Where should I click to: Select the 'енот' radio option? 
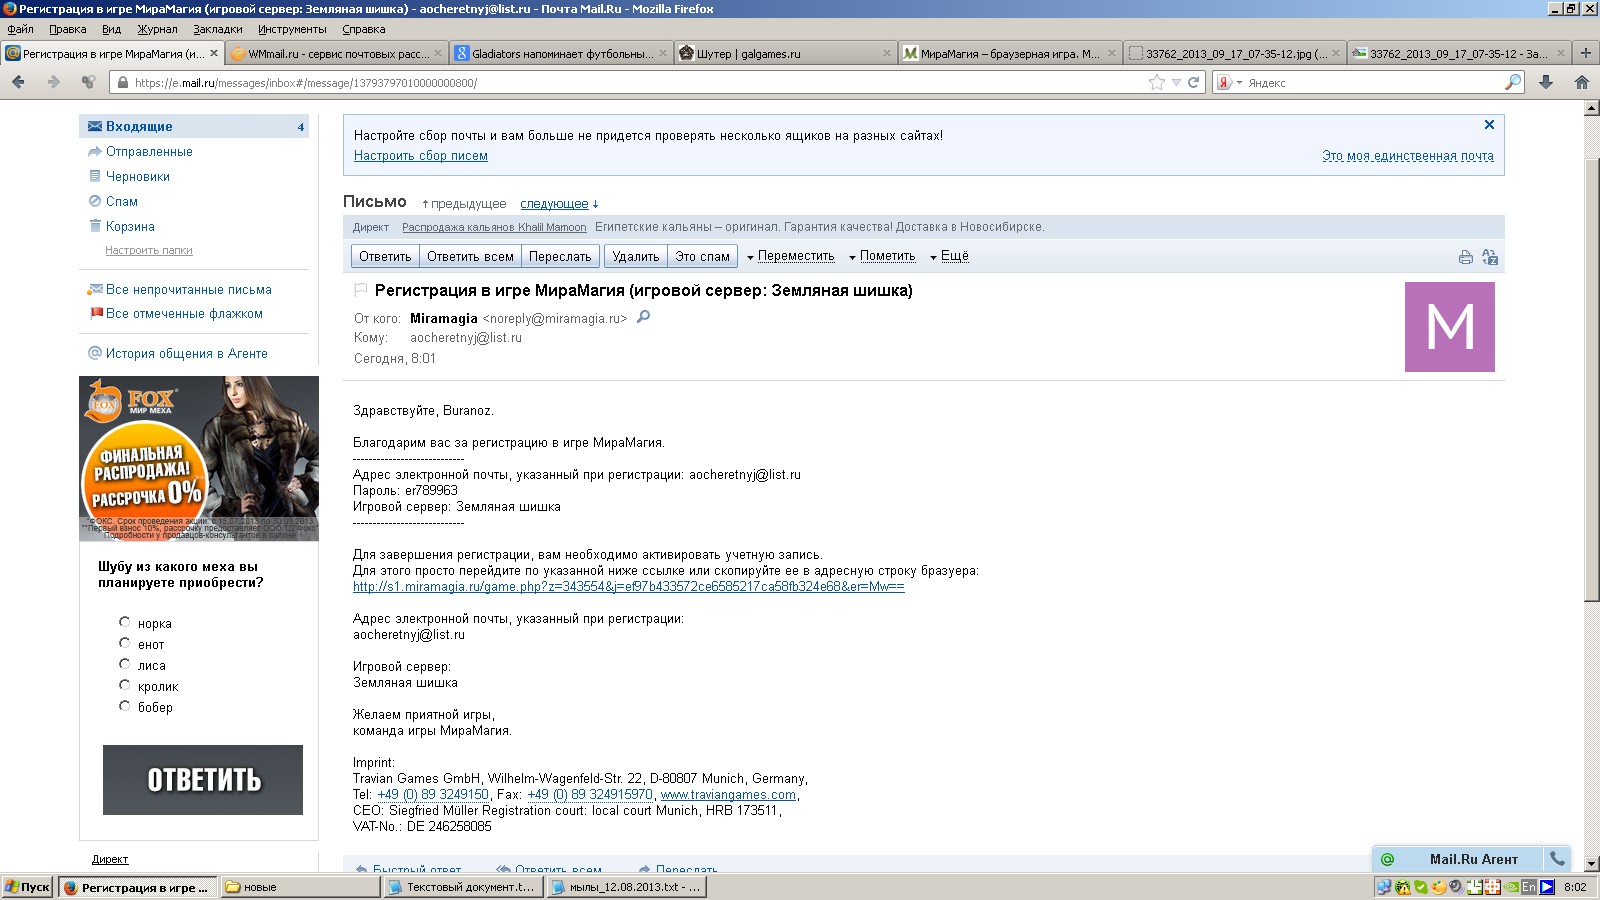tap(125, 643)
